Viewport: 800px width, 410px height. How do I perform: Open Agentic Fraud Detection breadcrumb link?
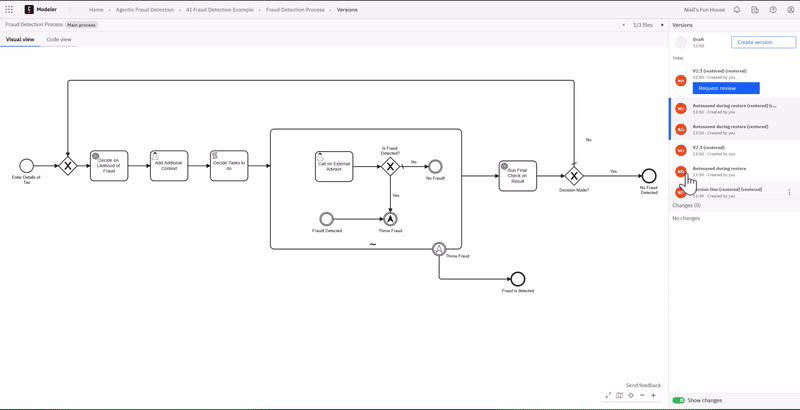[x=144, y=10]
